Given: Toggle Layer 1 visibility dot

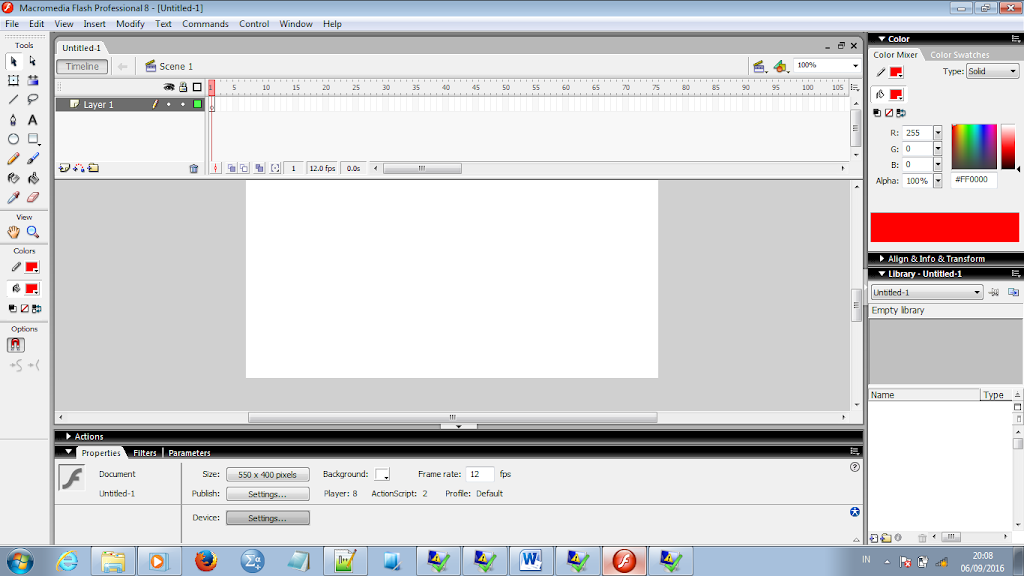Looking at the screenshot, I should click(x=169, y=104).
